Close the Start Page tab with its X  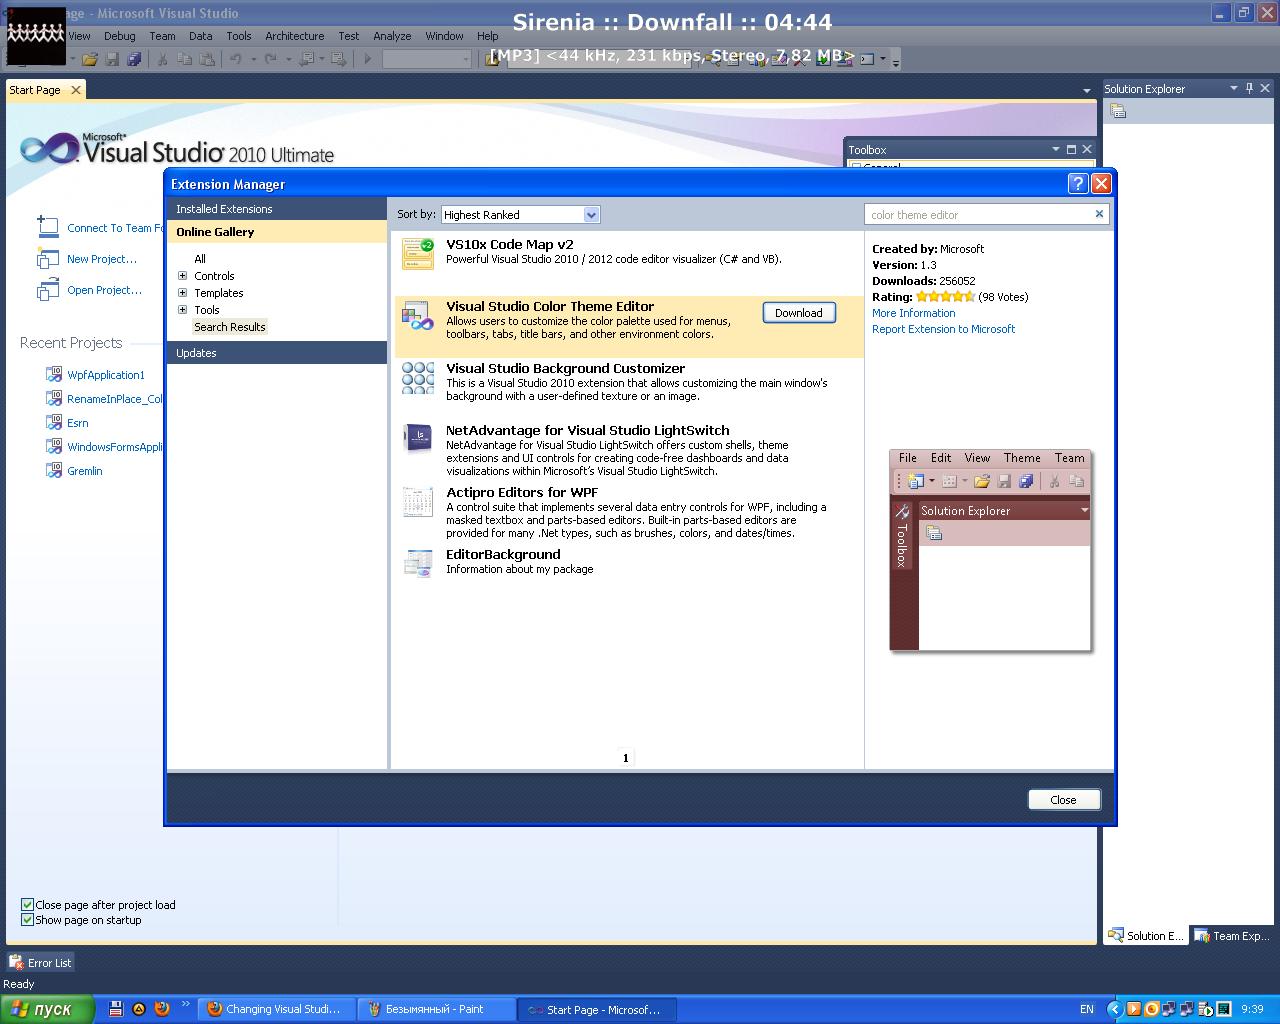pos(74,90)
